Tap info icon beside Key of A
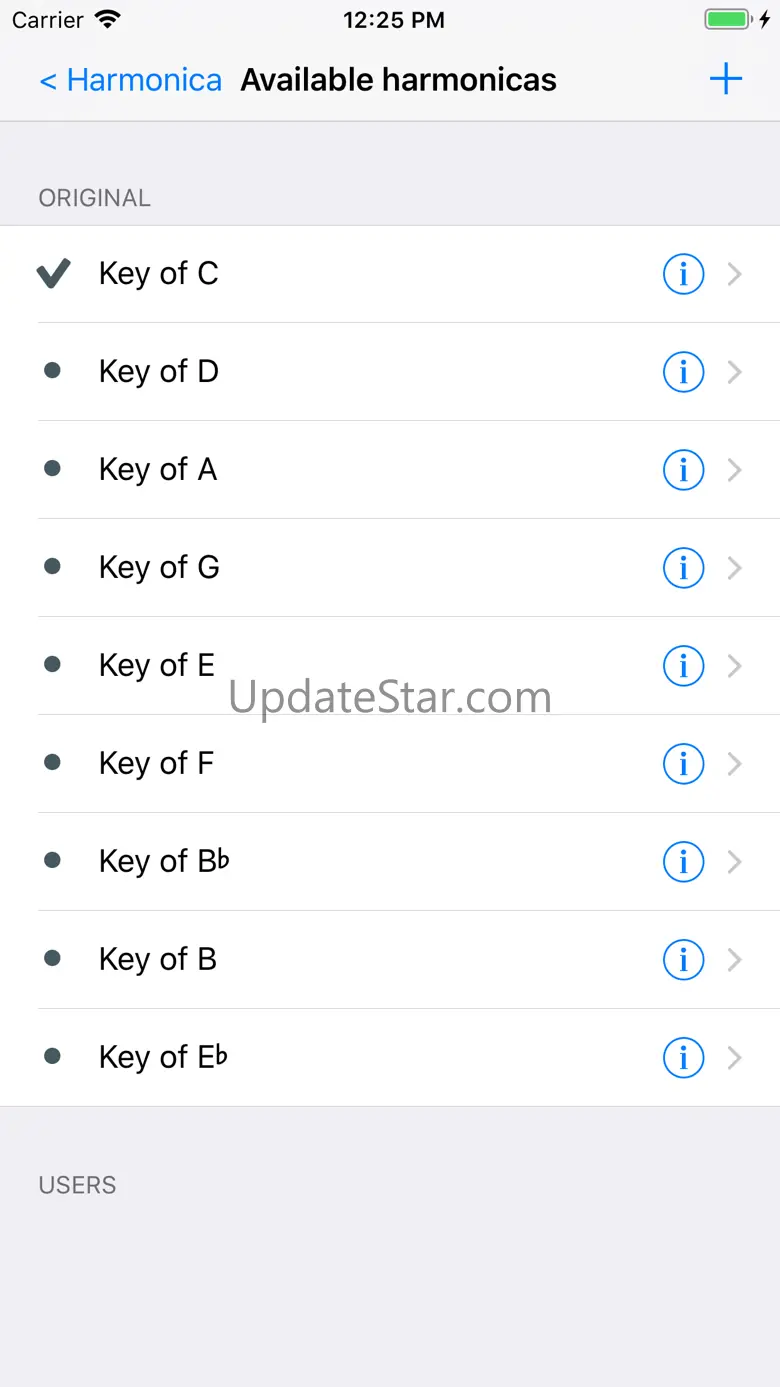Screen dimensions: 780x1387 coord(684,470)
